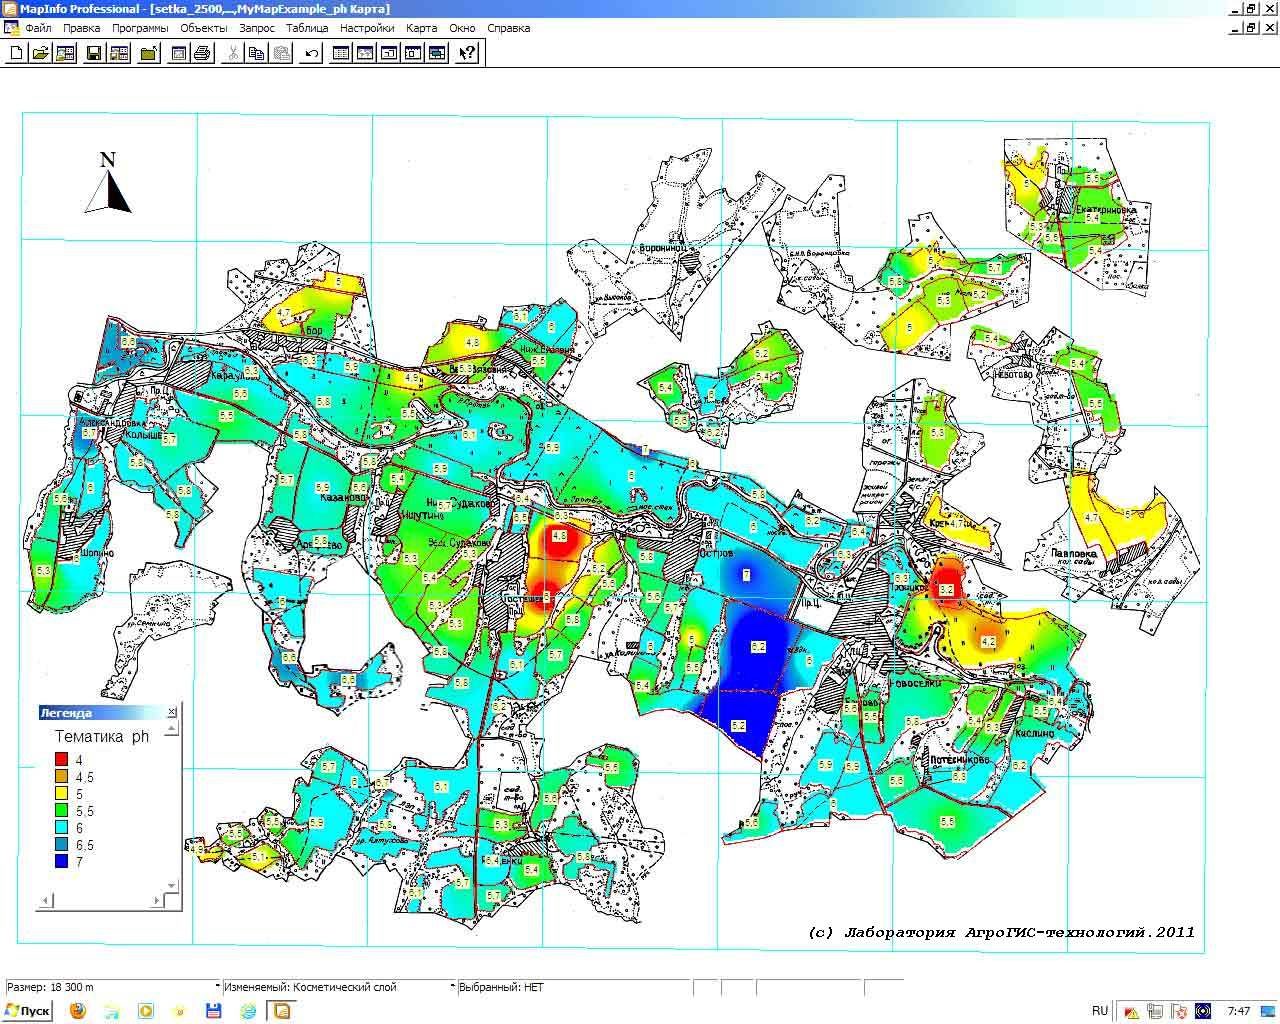Click yellow swatch for pH 5
Viewport: 1280px width, 1024px height.
coord(62,794)
